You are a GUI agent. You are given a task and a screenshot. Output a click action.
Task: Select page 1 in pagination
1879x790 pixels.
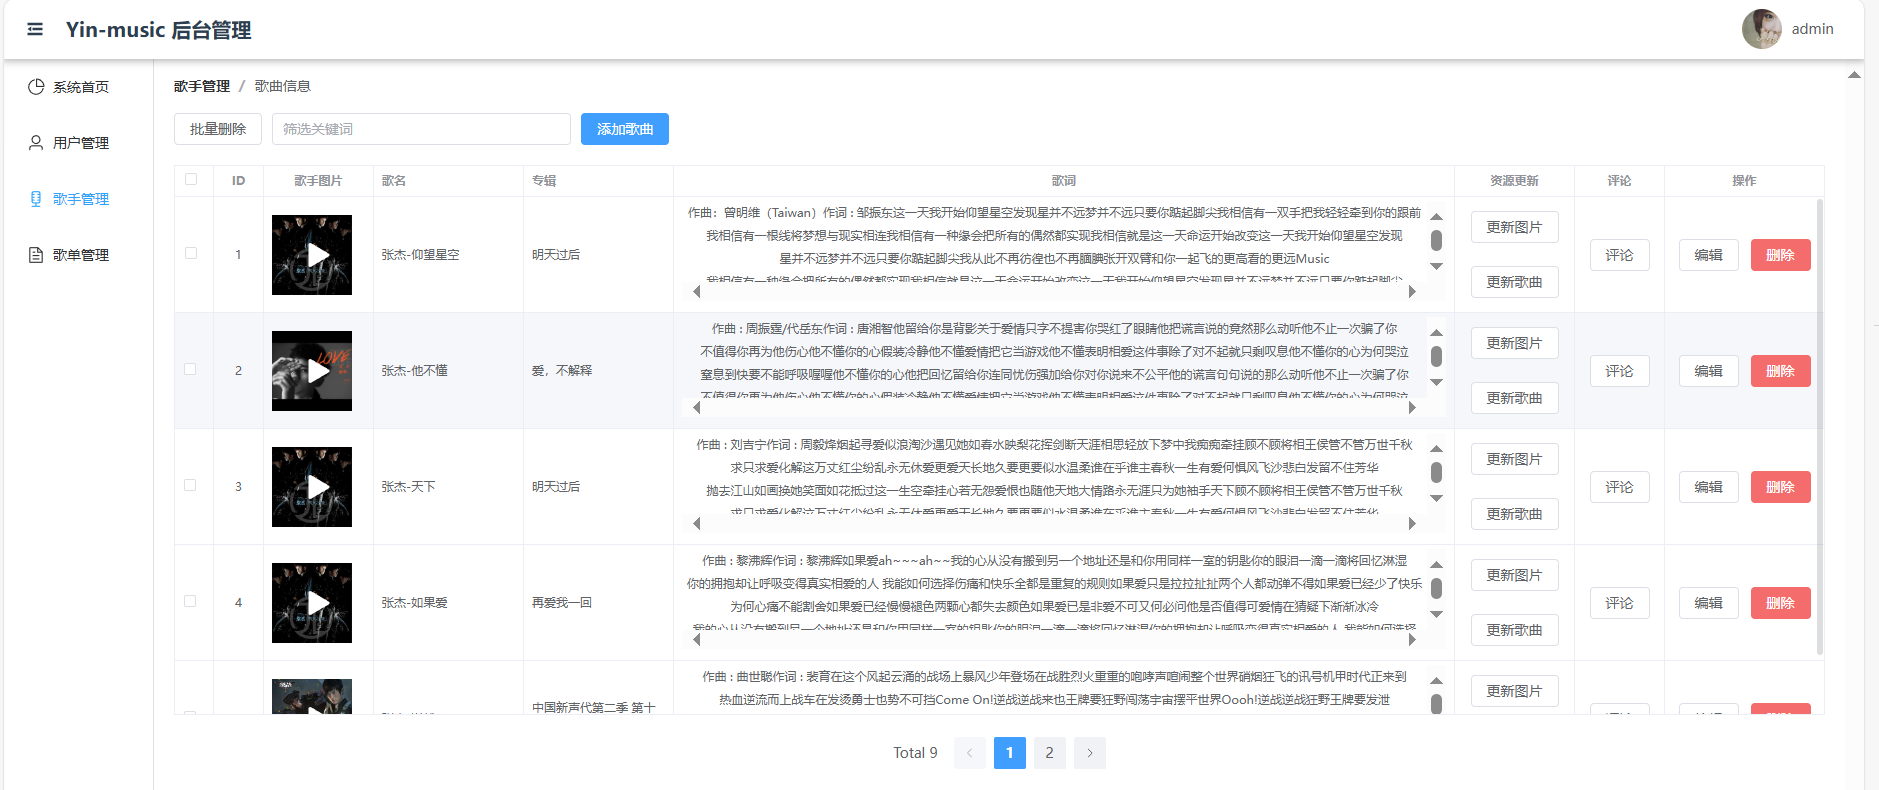(1010, 753)
